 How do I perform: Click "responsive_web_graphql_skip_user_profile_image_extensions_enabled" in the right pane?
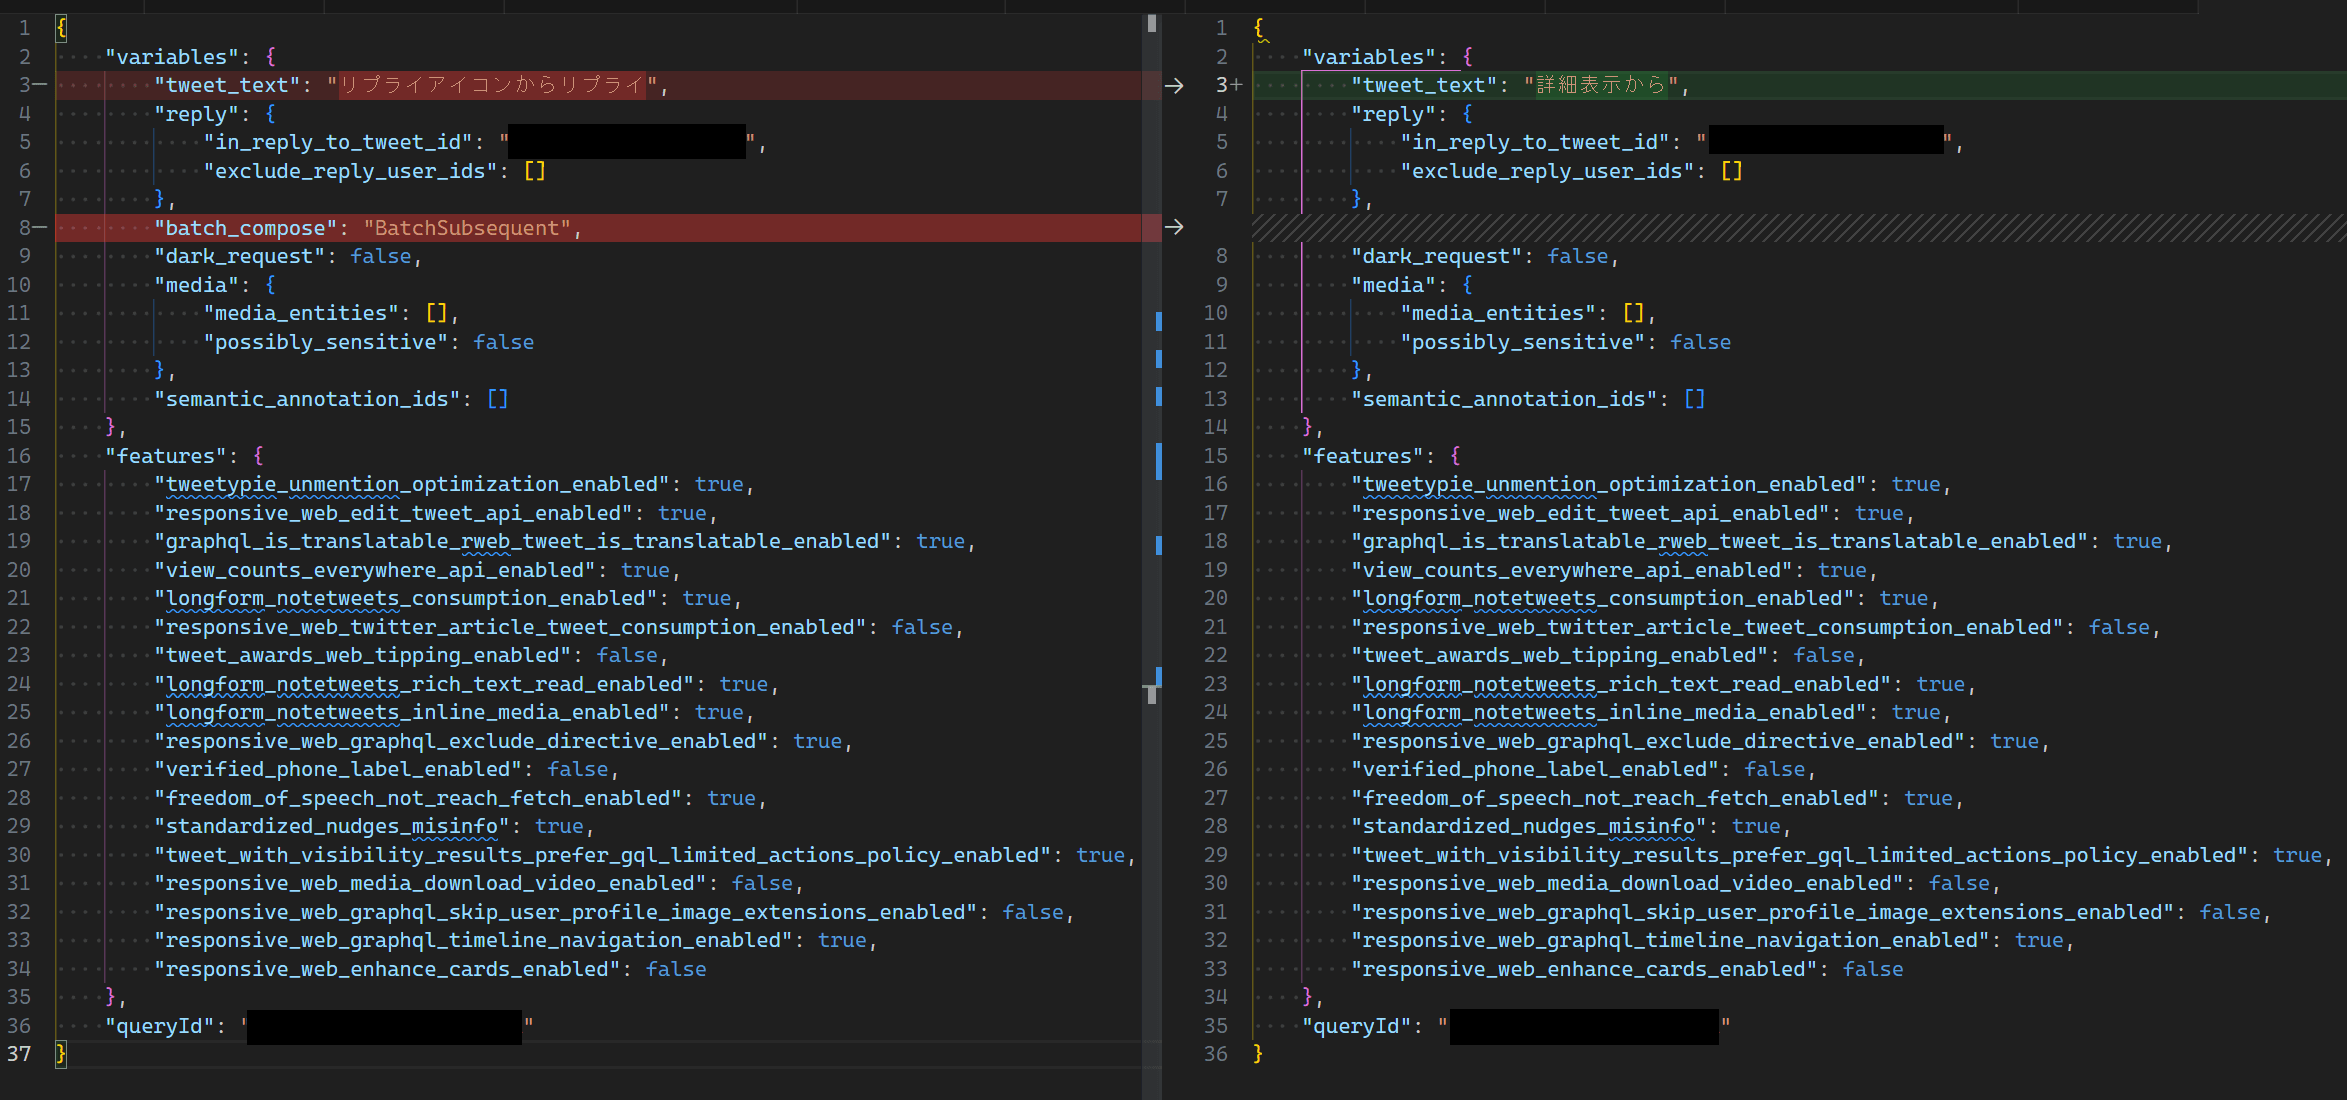tap(1763, 912)
